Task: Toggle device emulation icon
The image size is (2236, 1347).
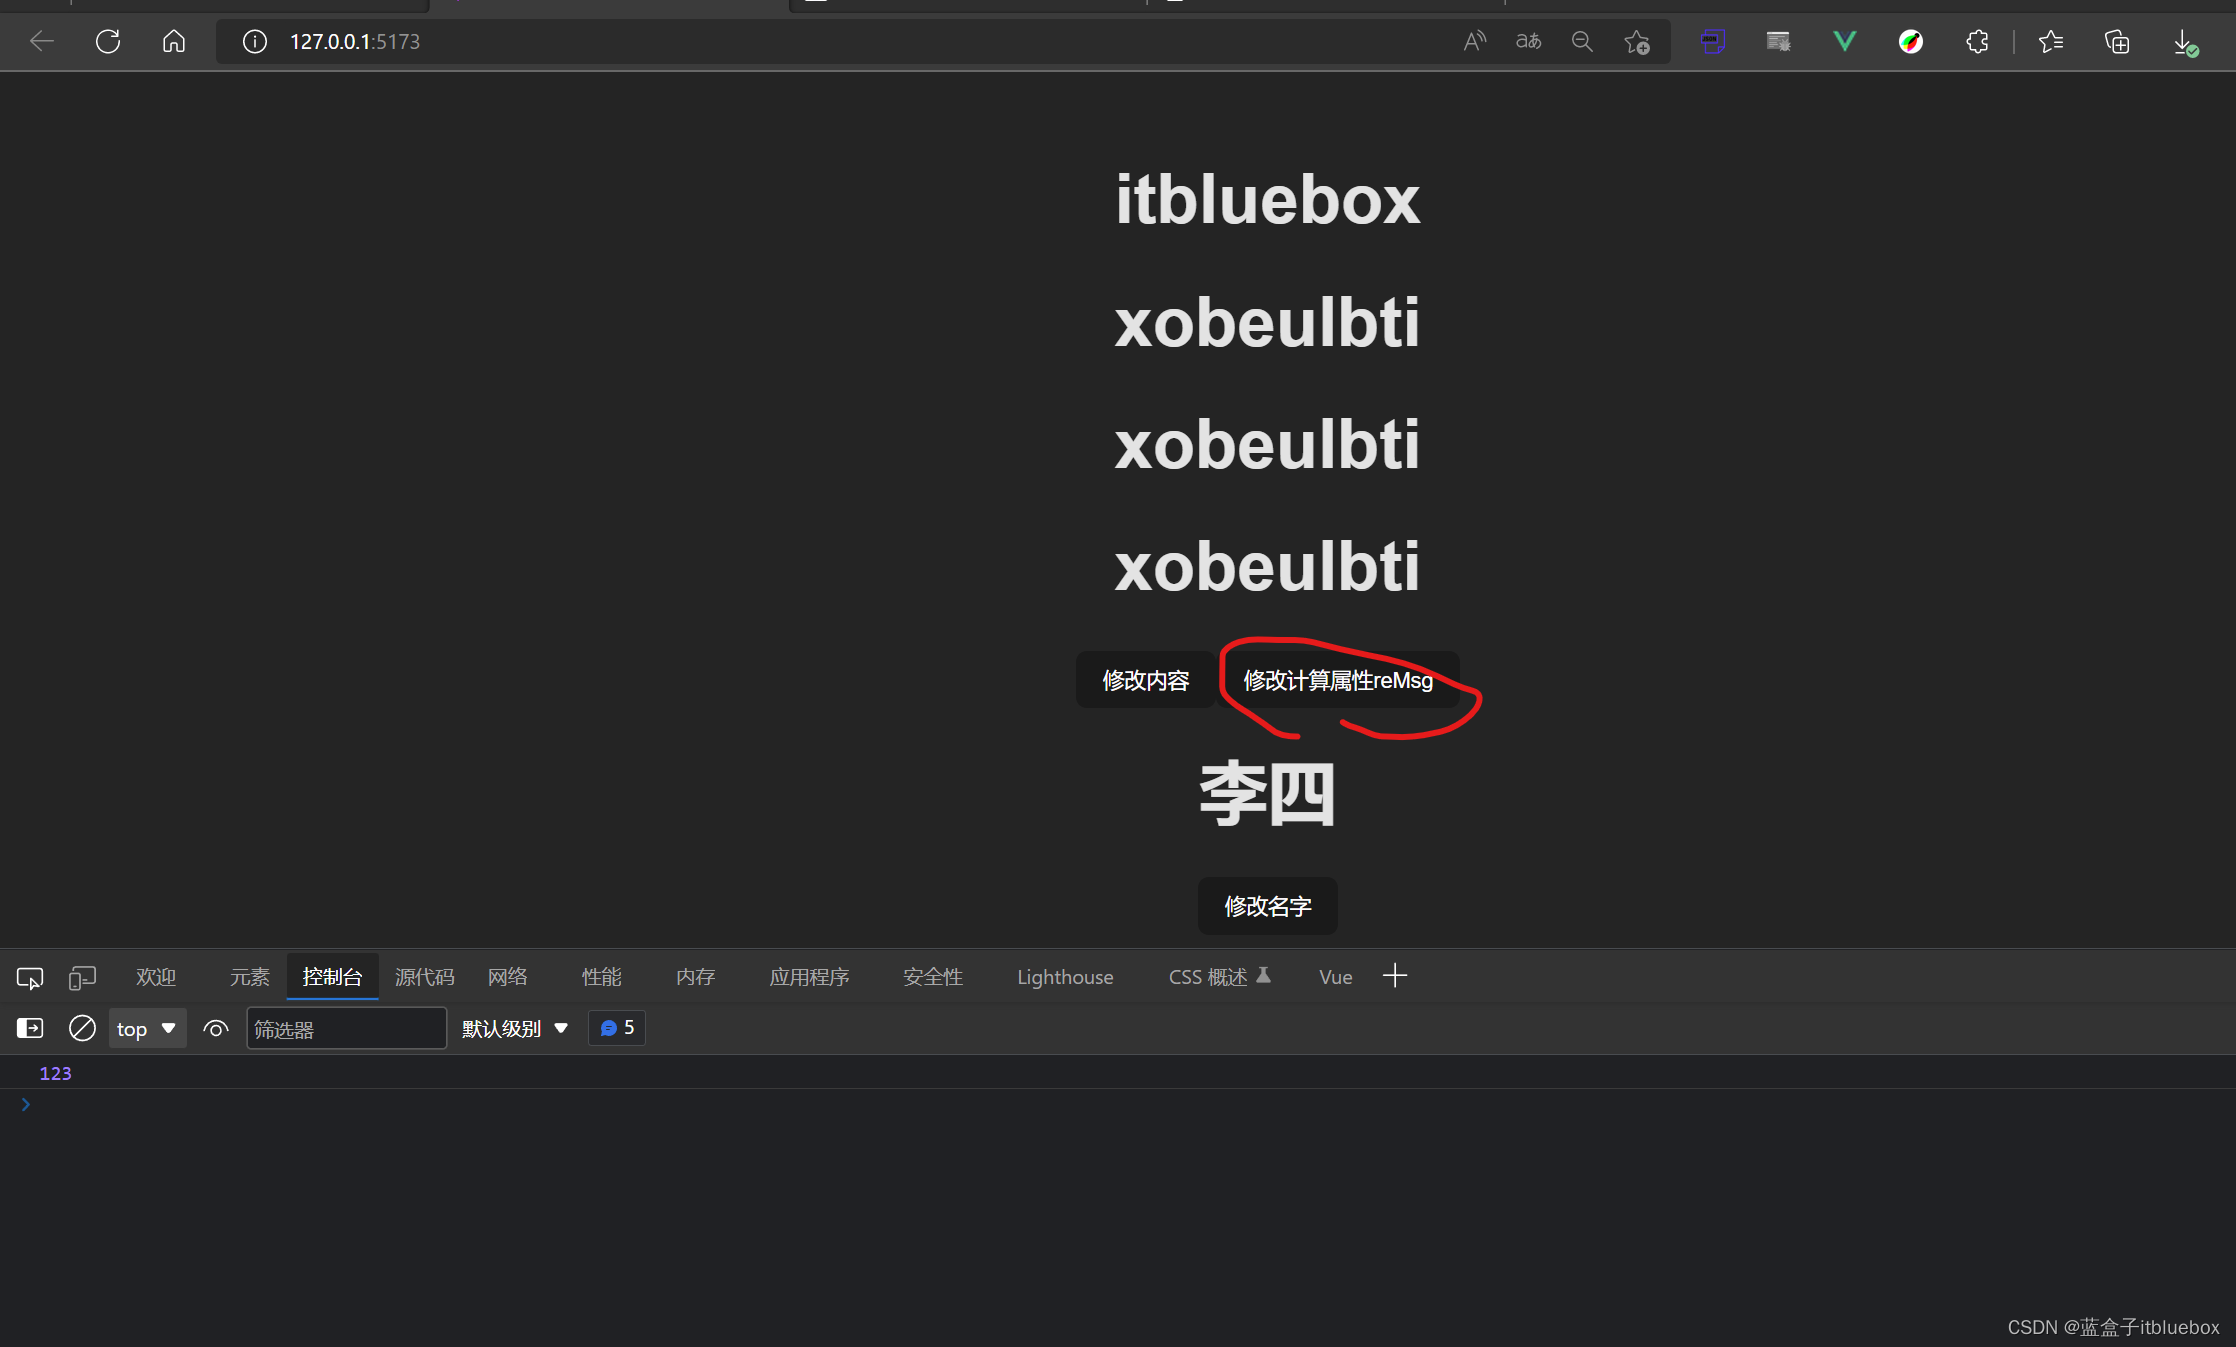Action: pos(82,977)
